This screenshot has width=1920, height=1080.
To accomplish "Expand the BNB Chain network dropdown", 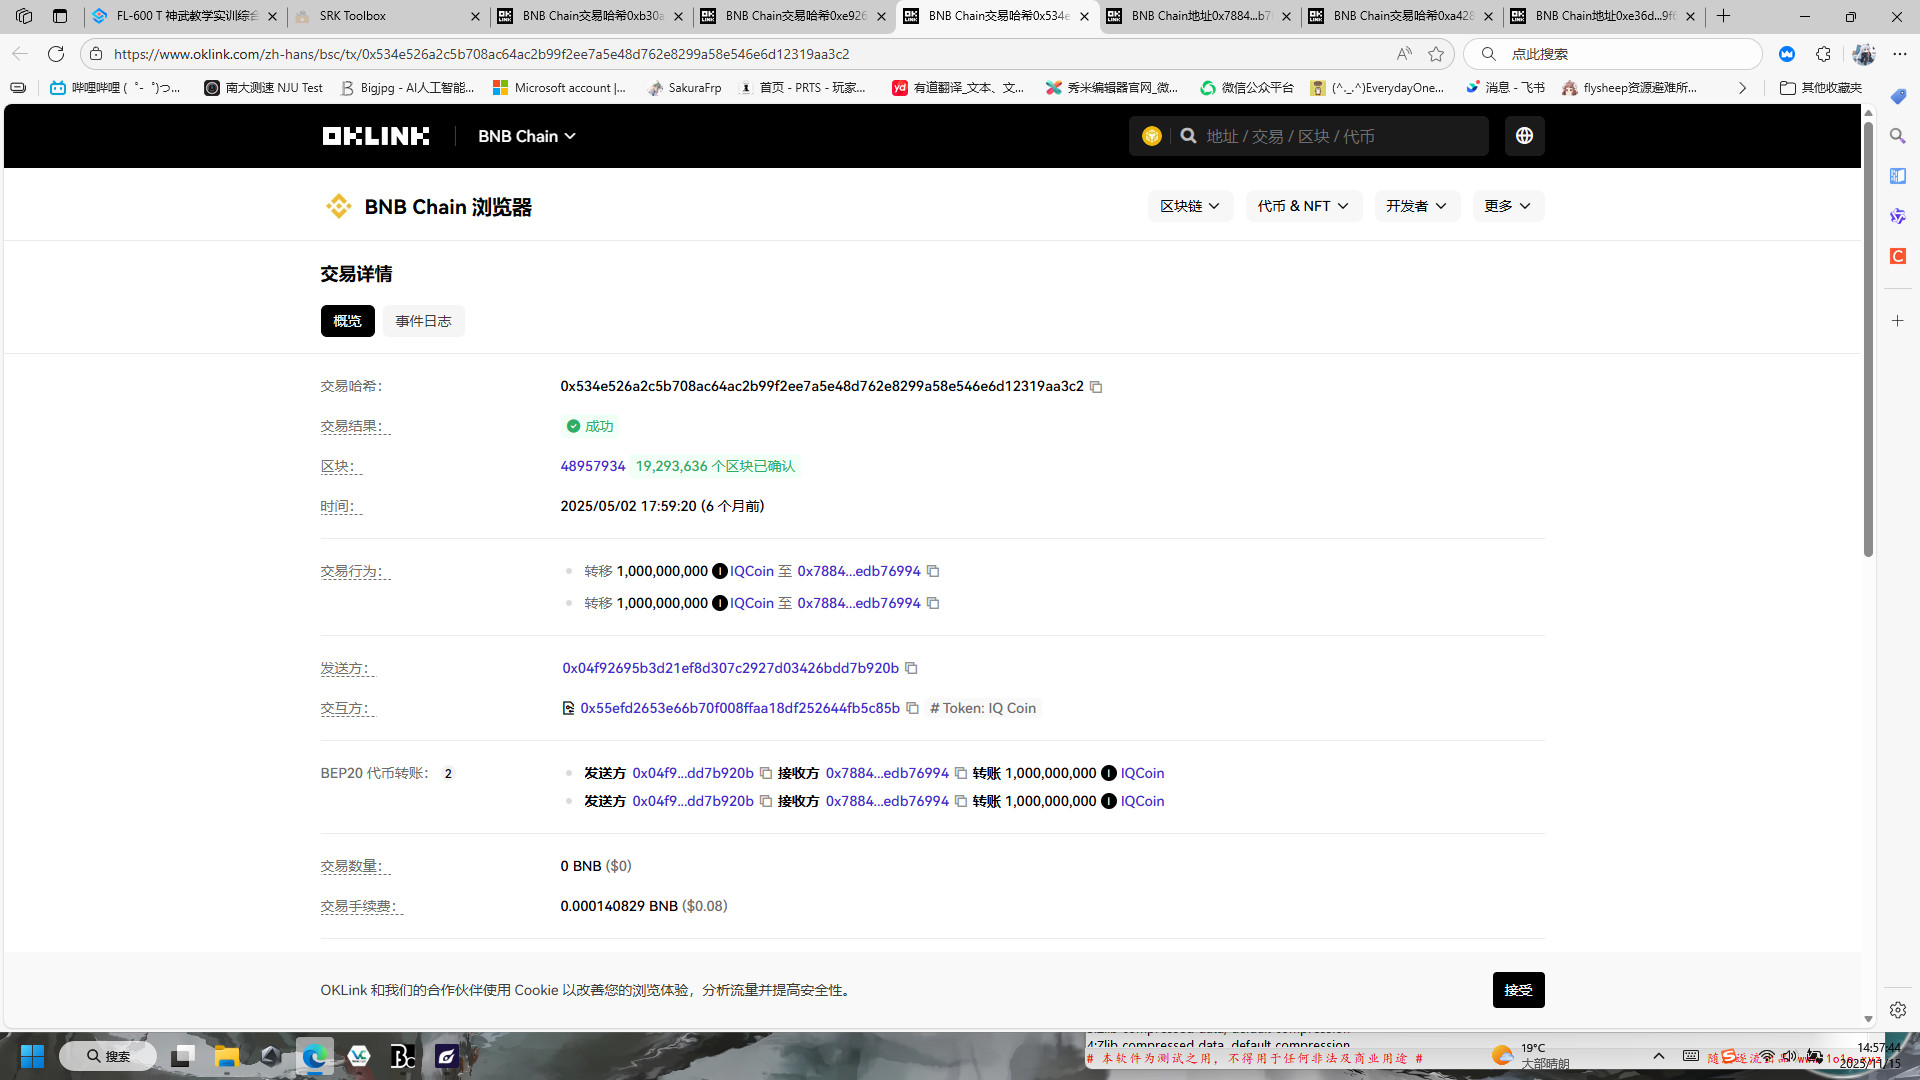I will (x=527, y=136).
